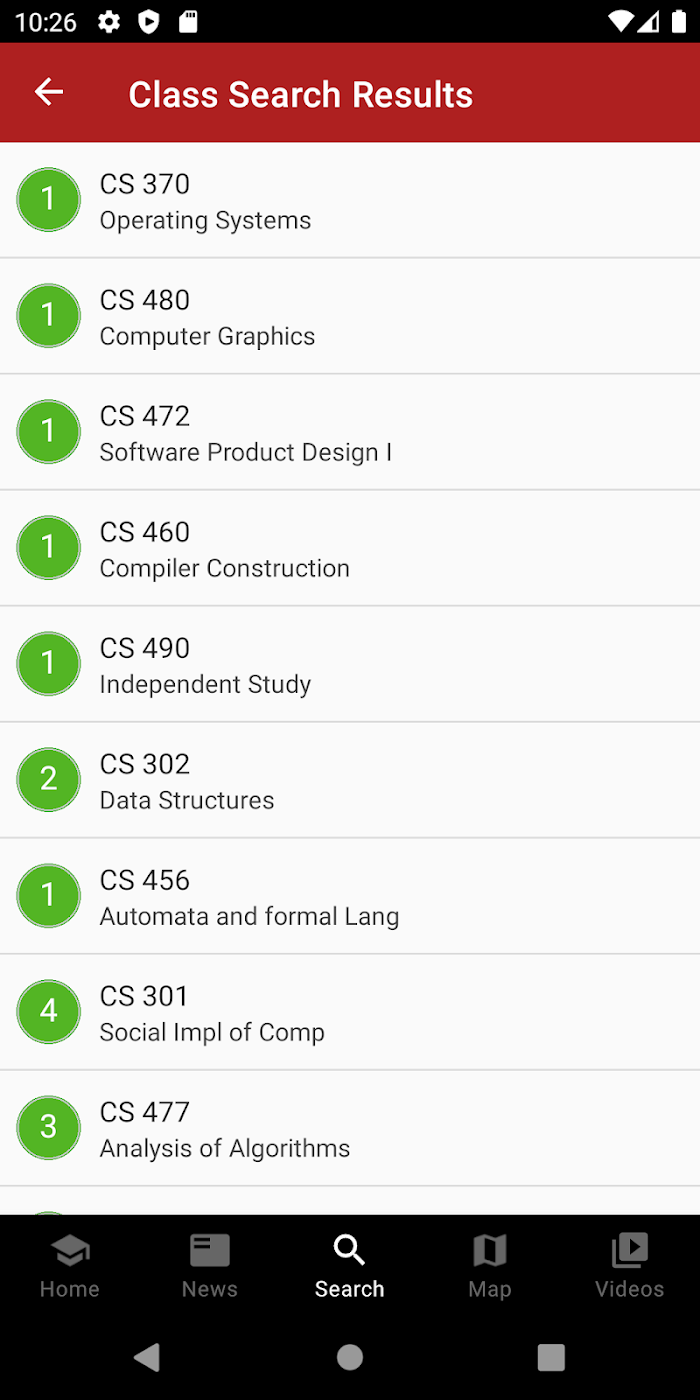
Task: Open the settings gear in status bar
Action: [x=109, y=22]
